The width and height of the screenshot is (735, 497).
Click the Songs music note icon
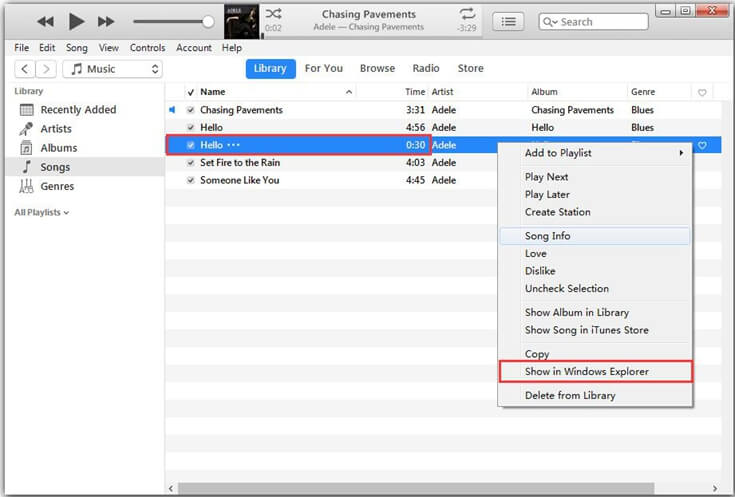pos(27,167)
